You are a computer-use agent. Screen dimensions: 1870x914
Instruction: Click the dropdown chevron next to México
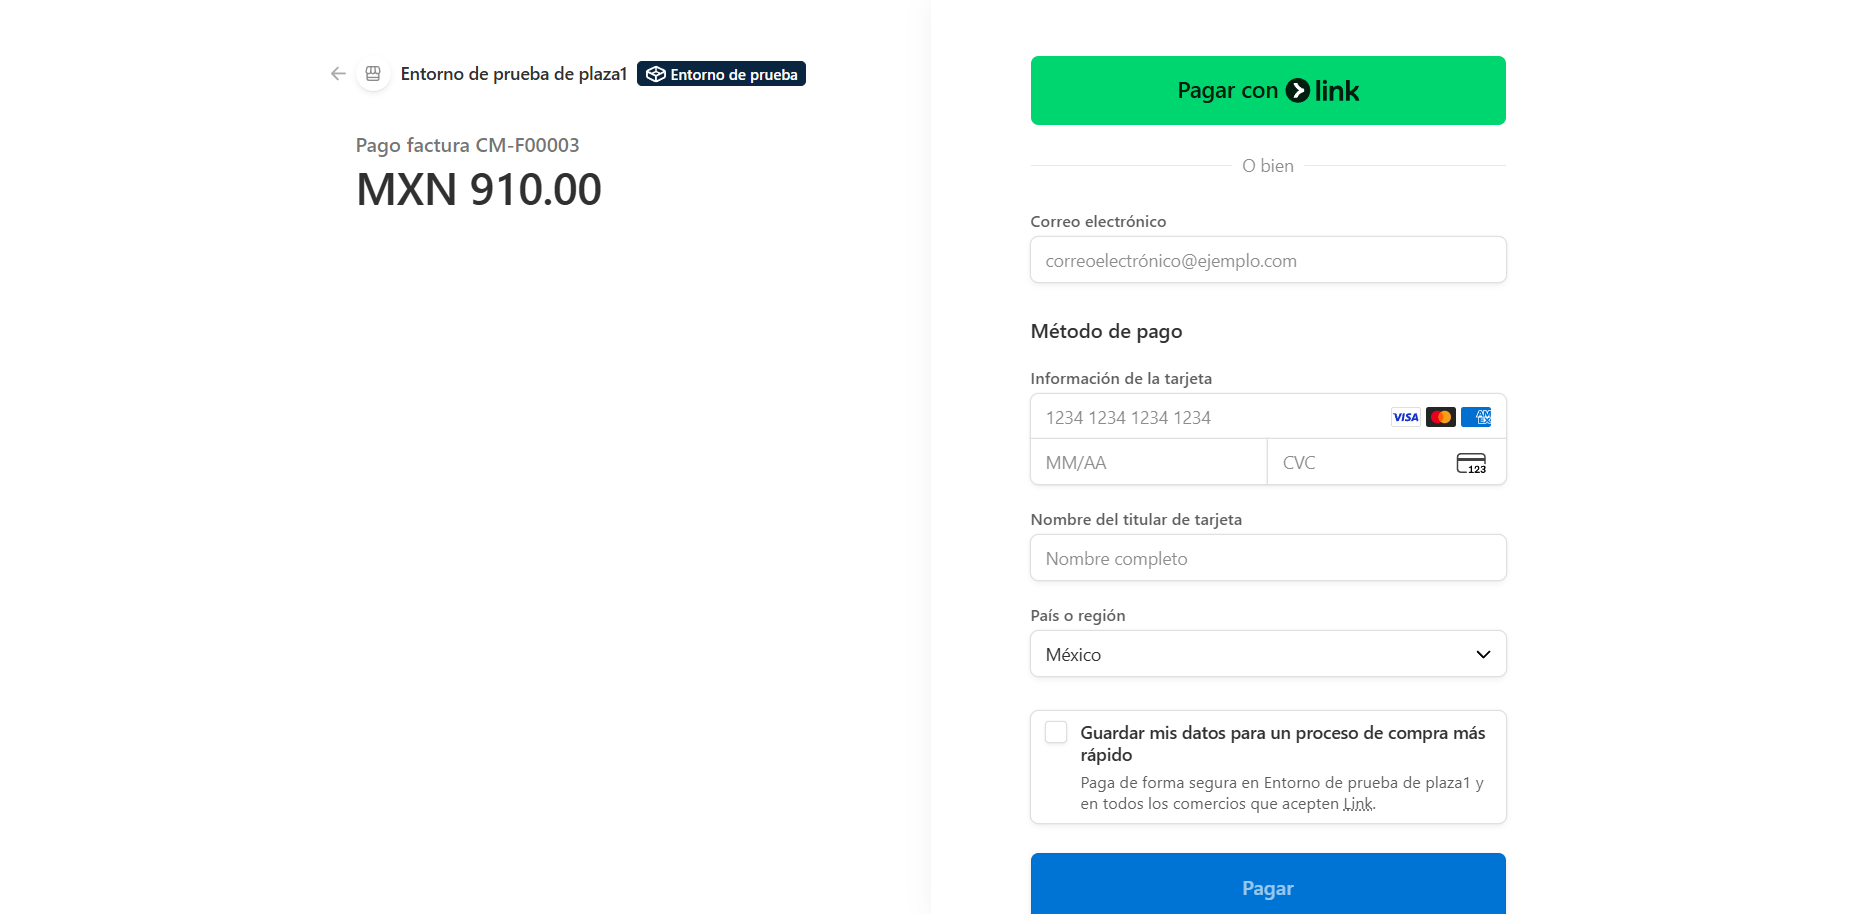pyautogui.click(x=1483, y=654)
